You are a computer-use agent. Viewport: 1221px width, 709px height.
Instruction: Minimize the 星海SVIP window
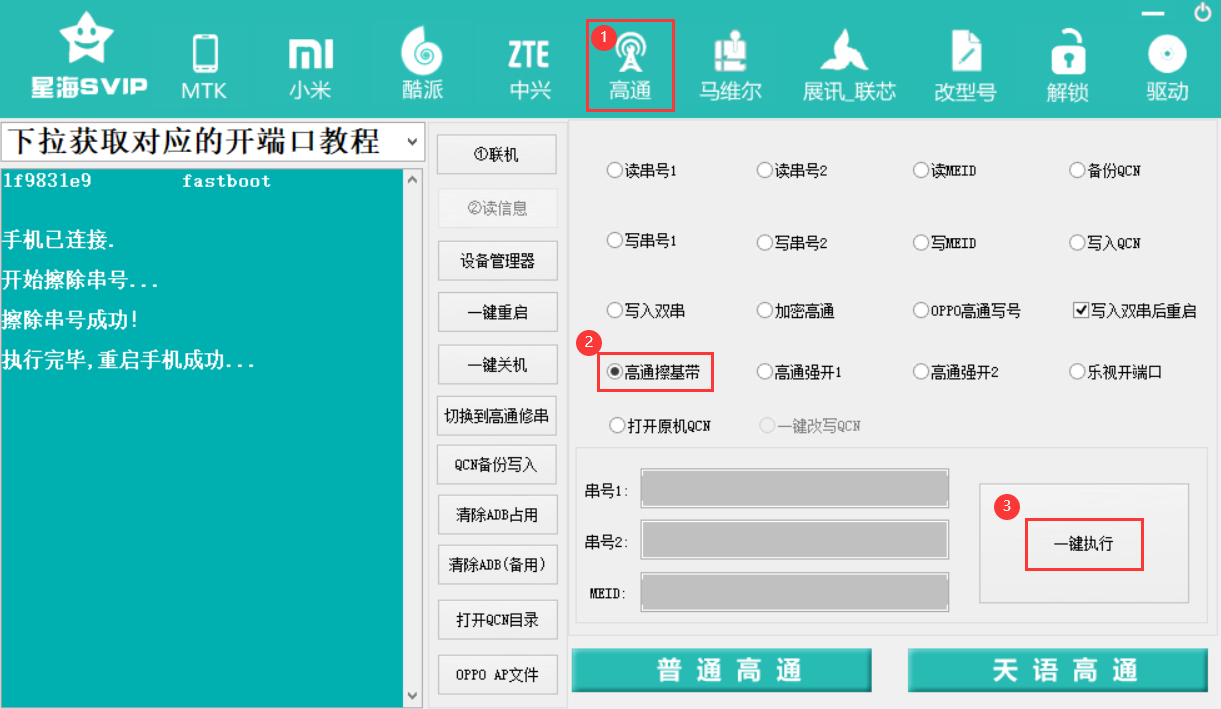[x=1153, y=13]
